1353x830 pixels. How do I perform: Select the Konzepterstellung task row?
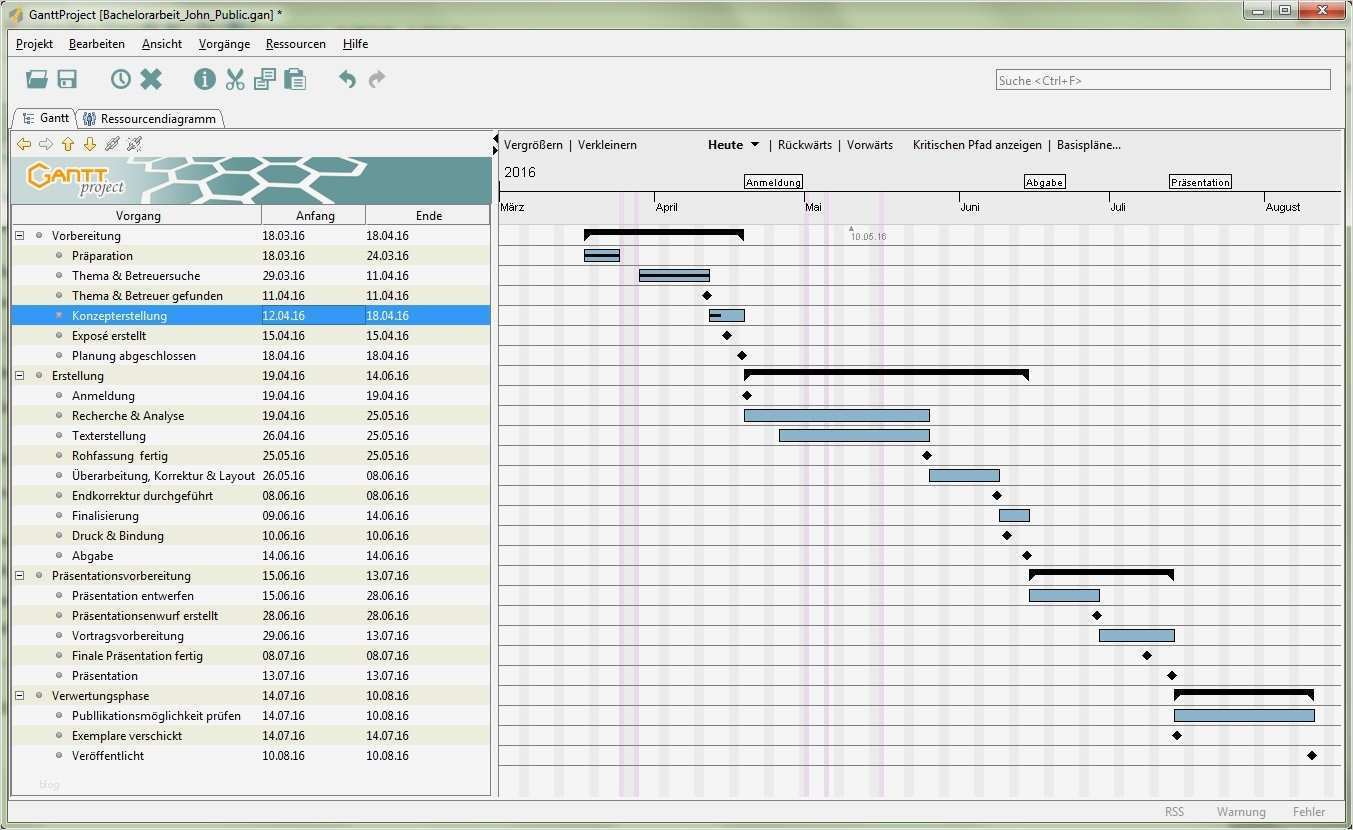click(119, 315)
